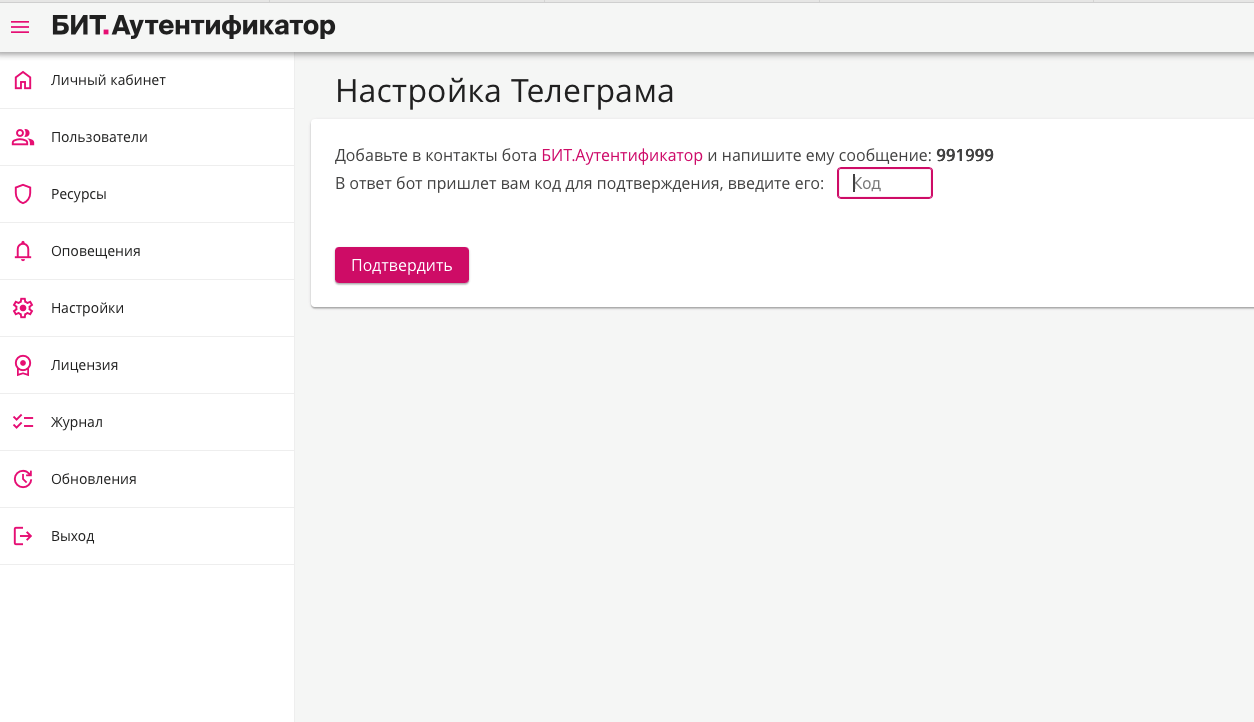
Task: Click the exit arrow icon for Выход
Action: [23, 536]
